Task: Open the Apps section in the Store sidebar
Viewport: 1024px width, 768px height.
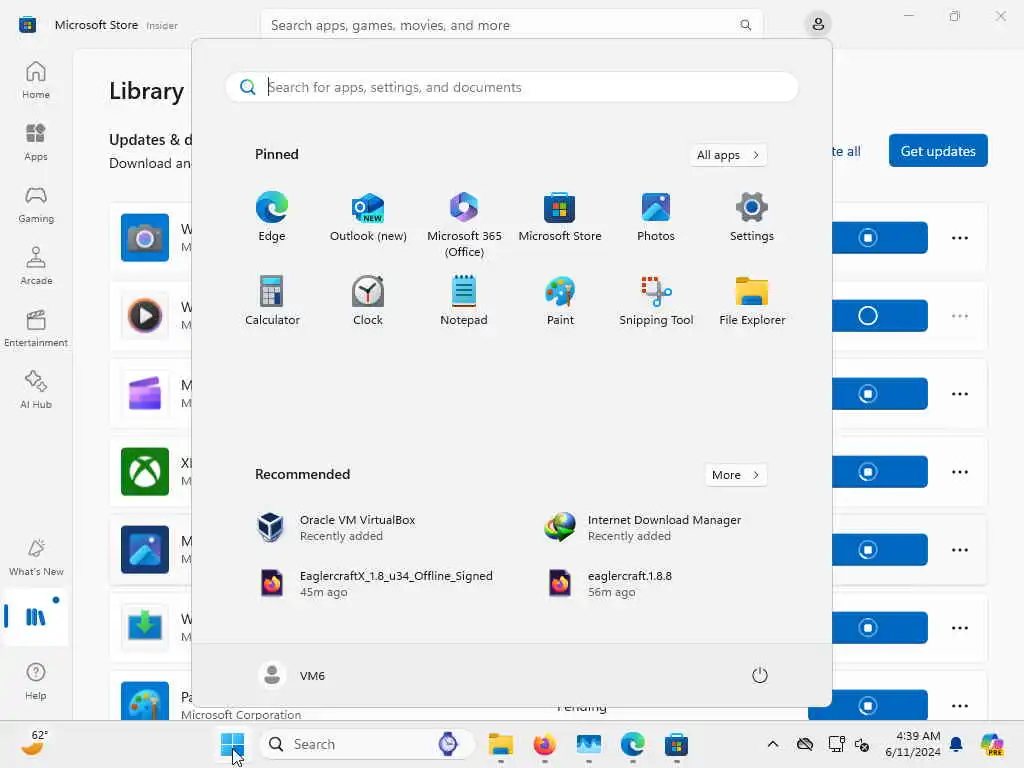Action: (x=36, y=142)
